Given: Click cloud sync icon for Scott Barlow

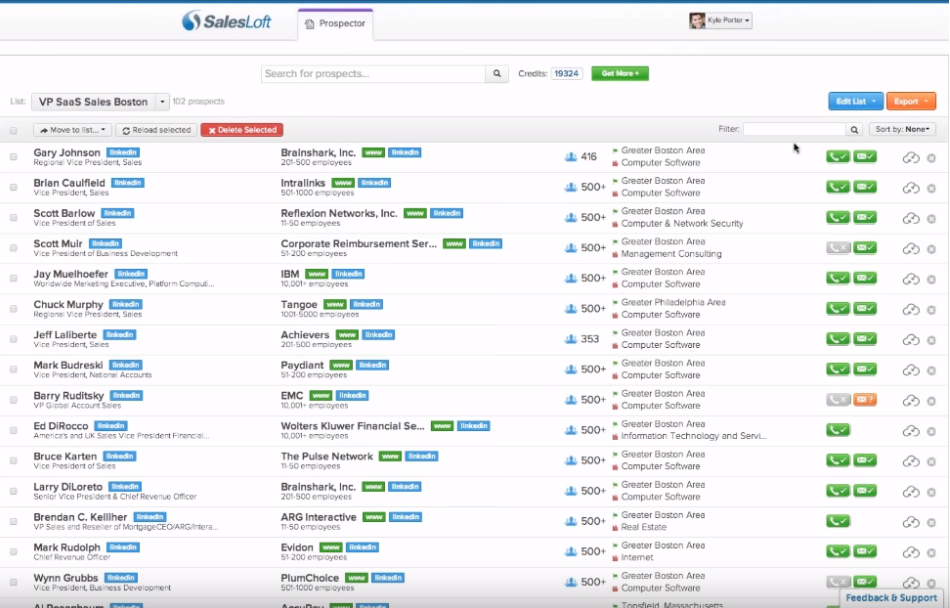Looking at the screenshot, I should 911,219.
